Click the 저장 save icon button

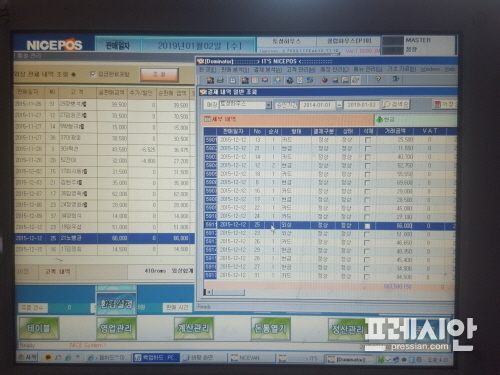coord(445,105)
